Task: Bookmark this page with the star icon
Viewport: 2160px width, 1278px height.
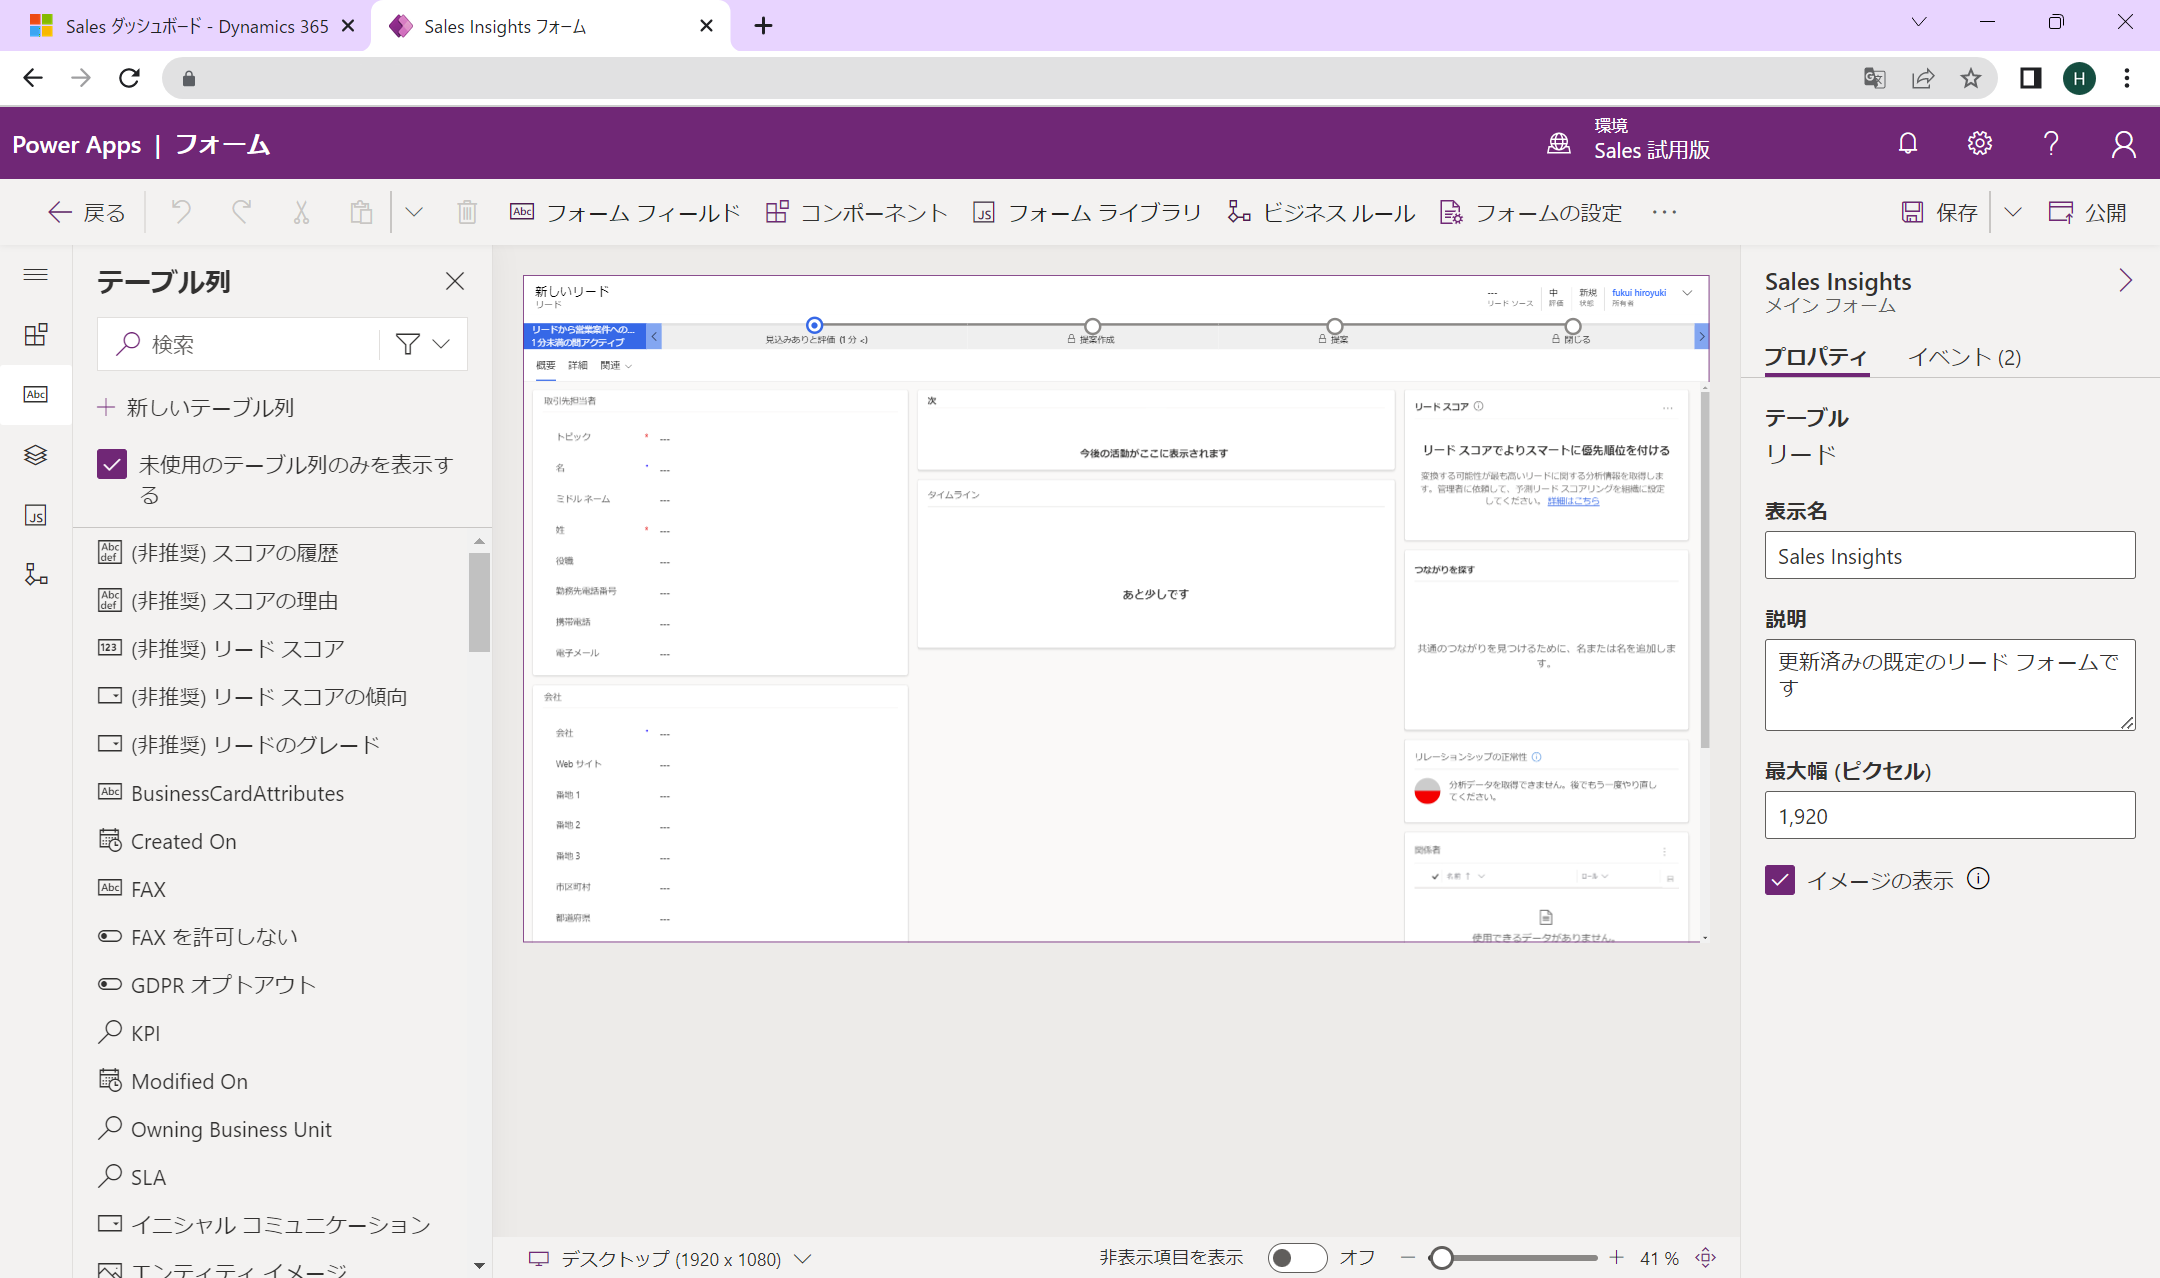Action: pyautogui.click(x=1971, y=78)
